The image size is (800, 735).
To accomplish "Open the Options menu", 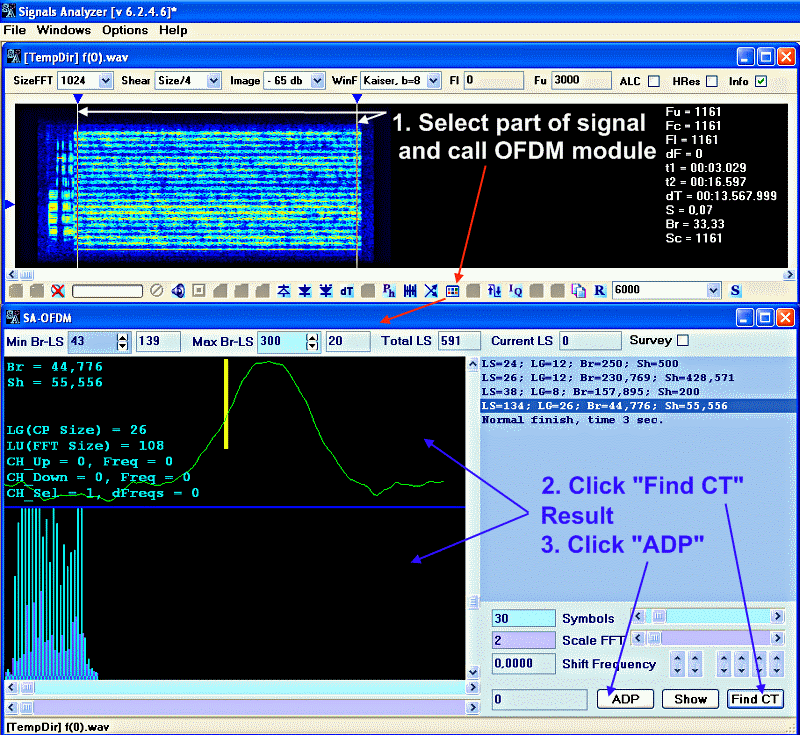I will click(x=124, y=30).
